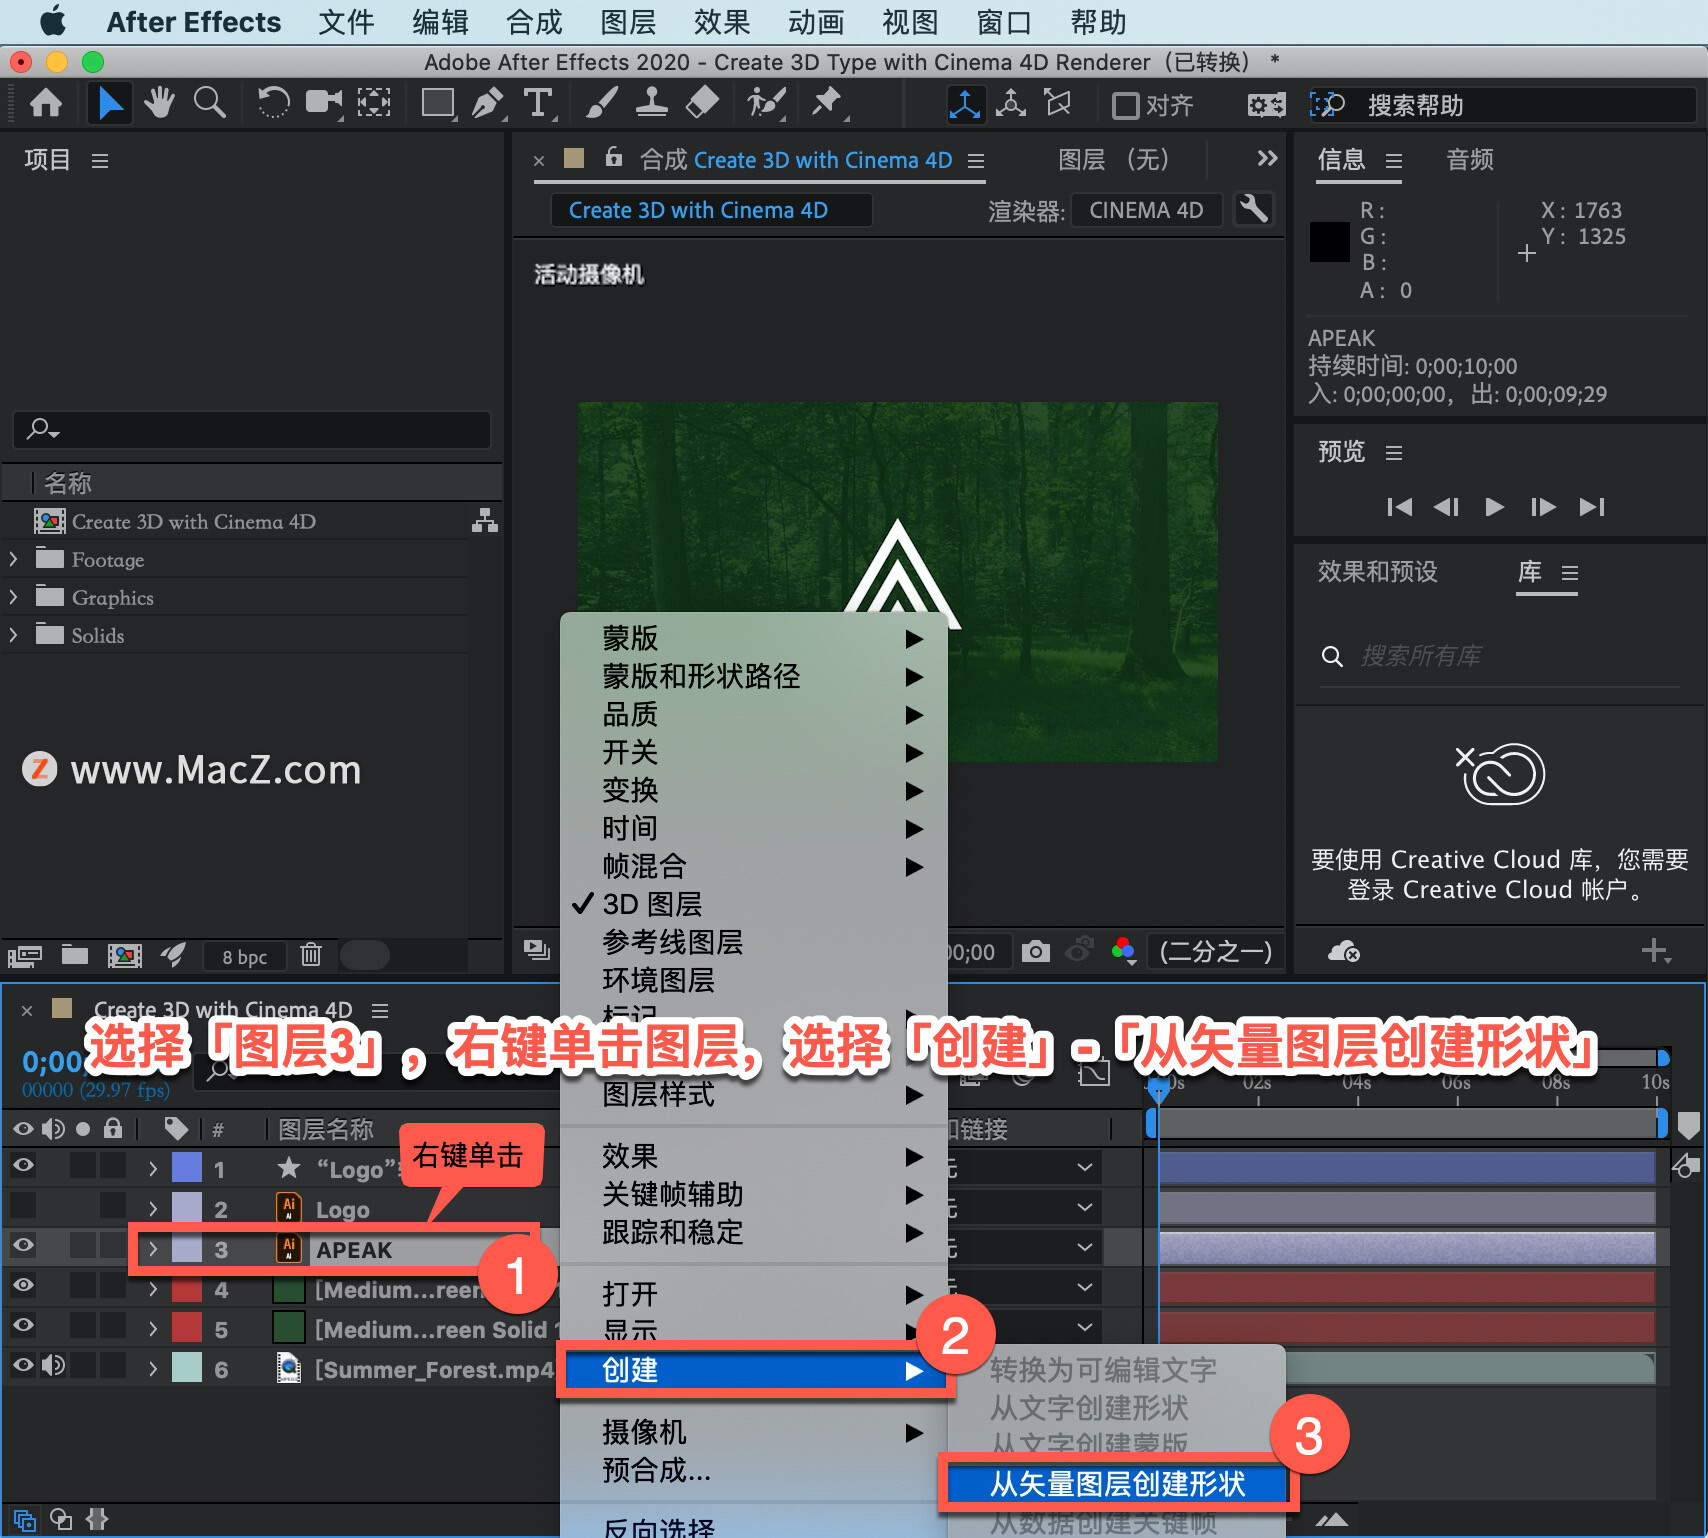Hide layer 5 Medium Green Solid
The image size is (1708, 1538).
coord(23,1325)
